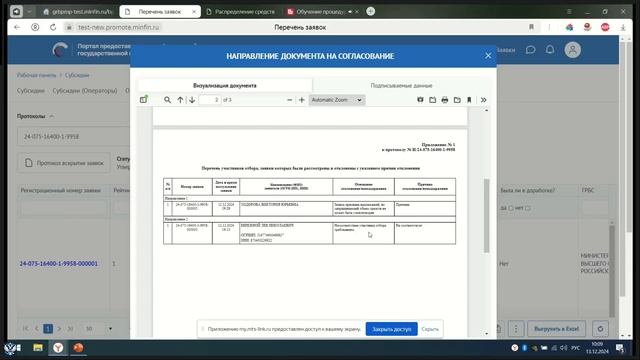Click protocol field 24-075-16400-1-9958
Image resolution: width=640 pixels, height=360 pixels.
pos(73,136)
